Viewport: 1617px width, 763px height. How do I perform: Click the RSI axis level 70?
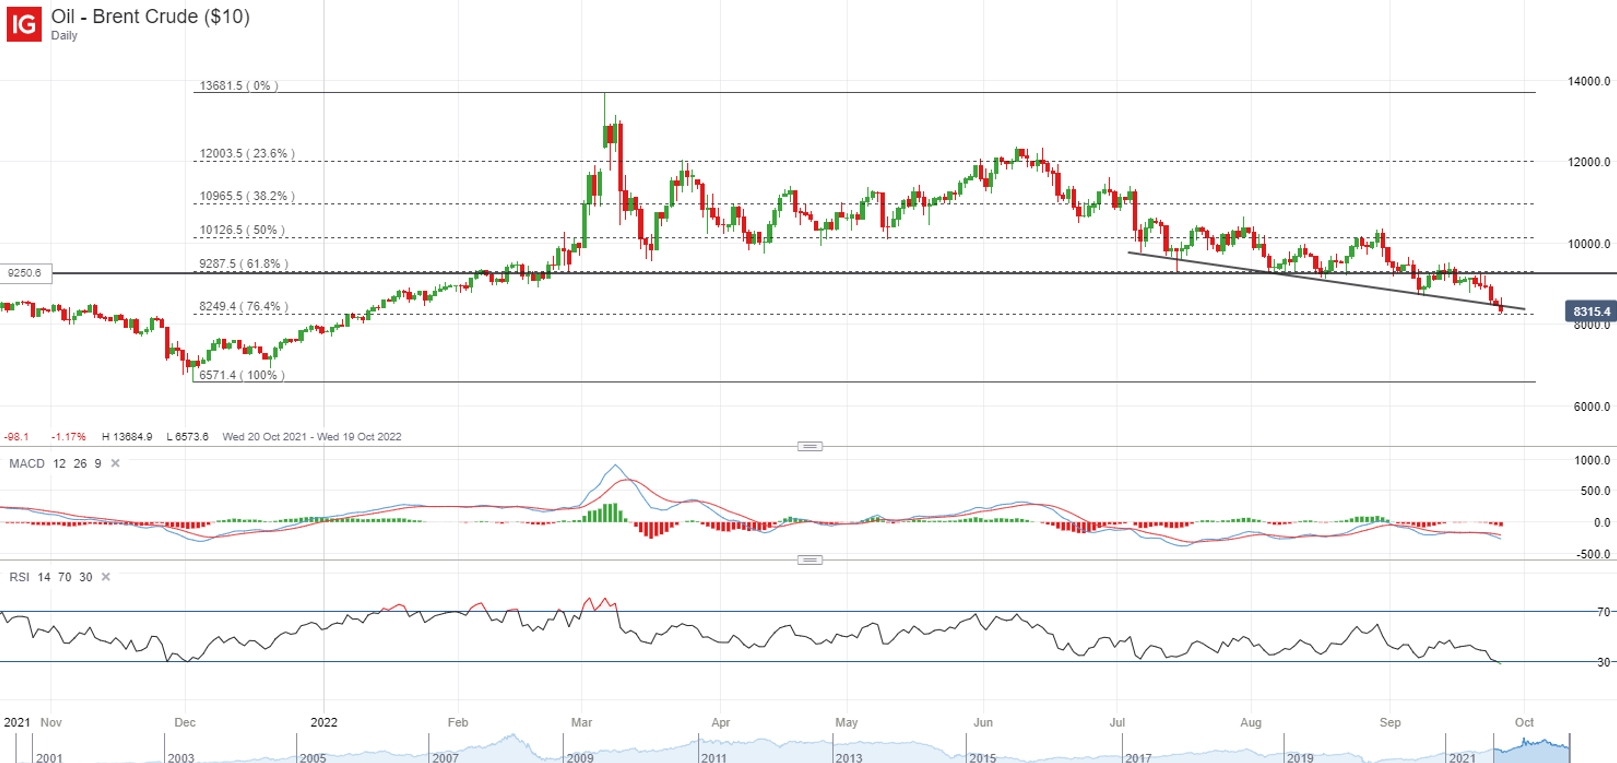tap(1603, 612)
